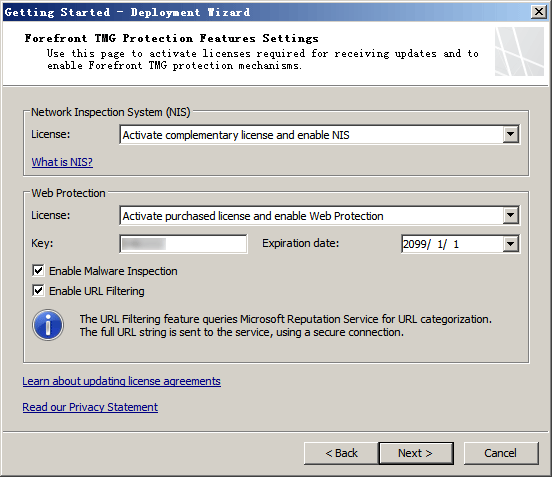Click the Cancel button
552x477 pixels.
(501, 453)
